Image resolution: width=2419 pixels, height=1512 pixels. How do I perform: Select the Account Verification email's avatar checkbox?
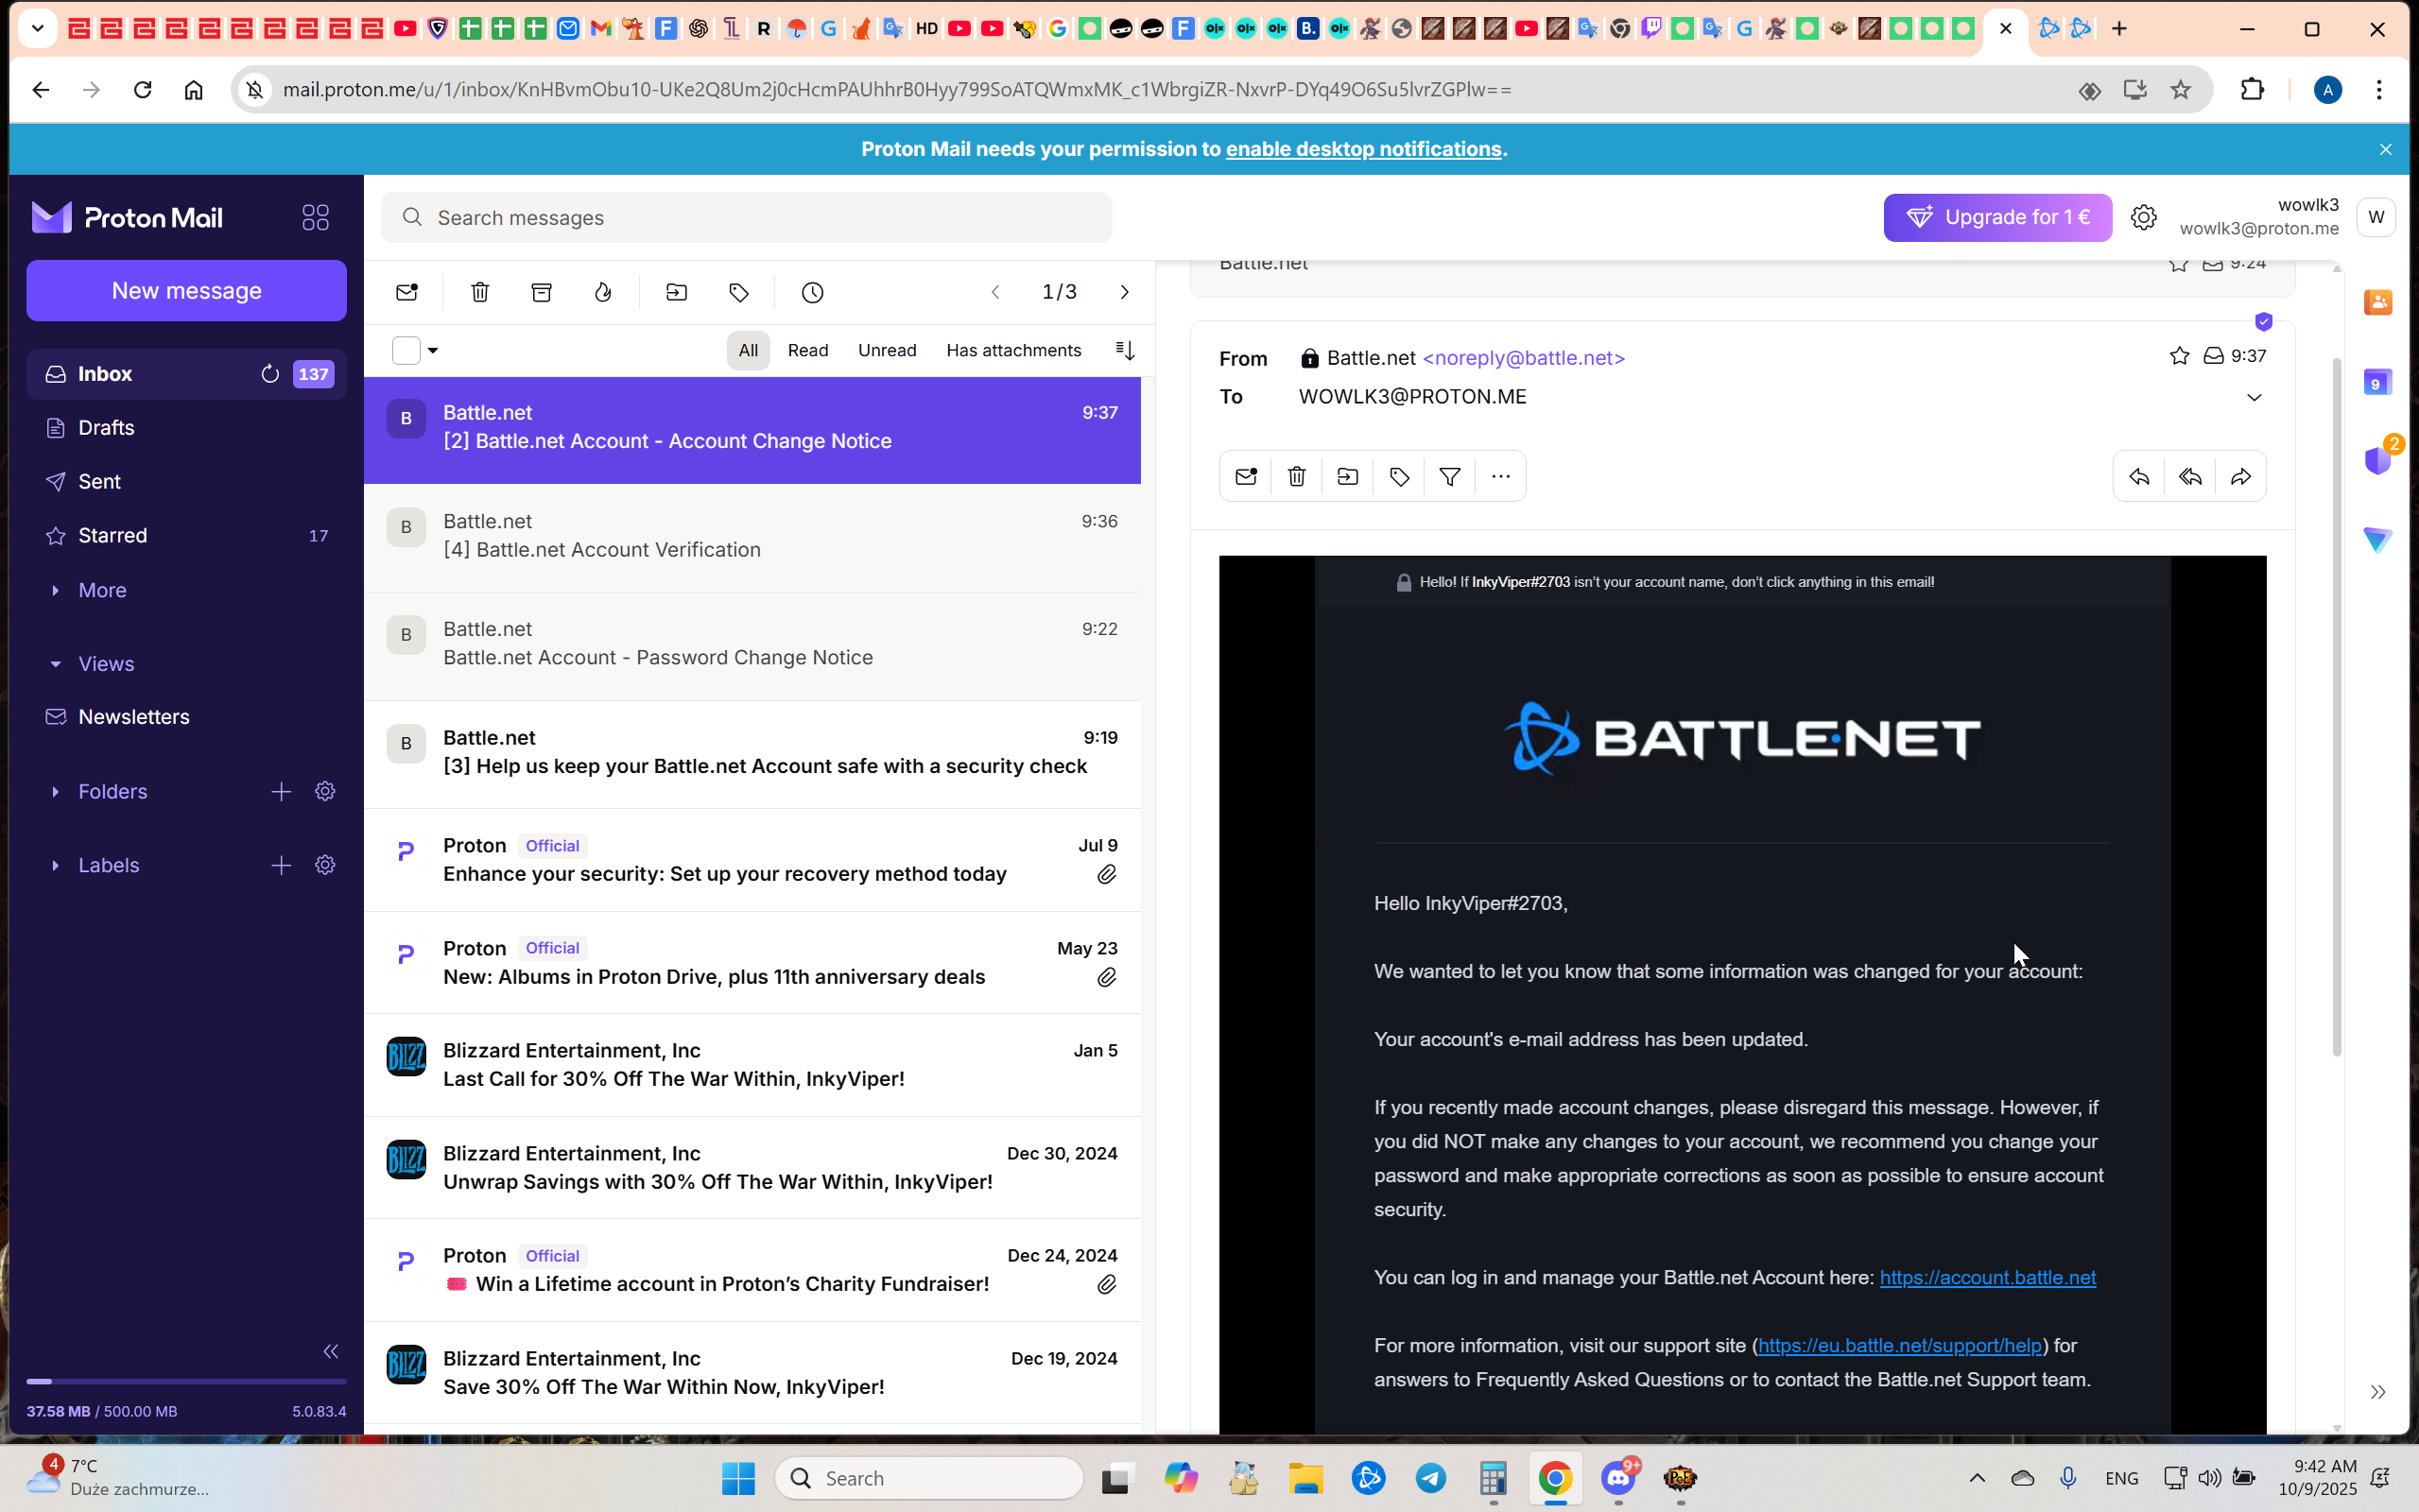(x=406, y=527)
